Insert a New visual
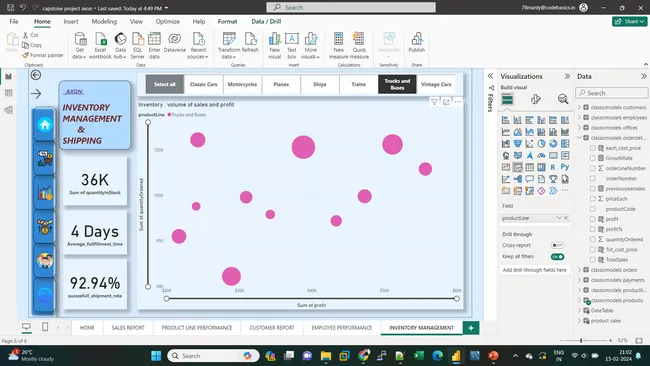The height and width of the screenshot is (366, 650). [274, 46]
